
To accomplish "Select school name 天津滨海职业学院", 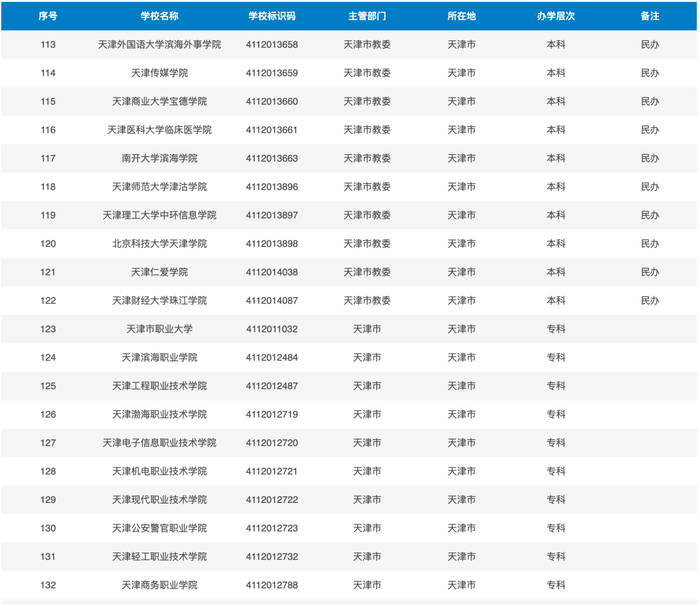I will click(x=159, y=358).
